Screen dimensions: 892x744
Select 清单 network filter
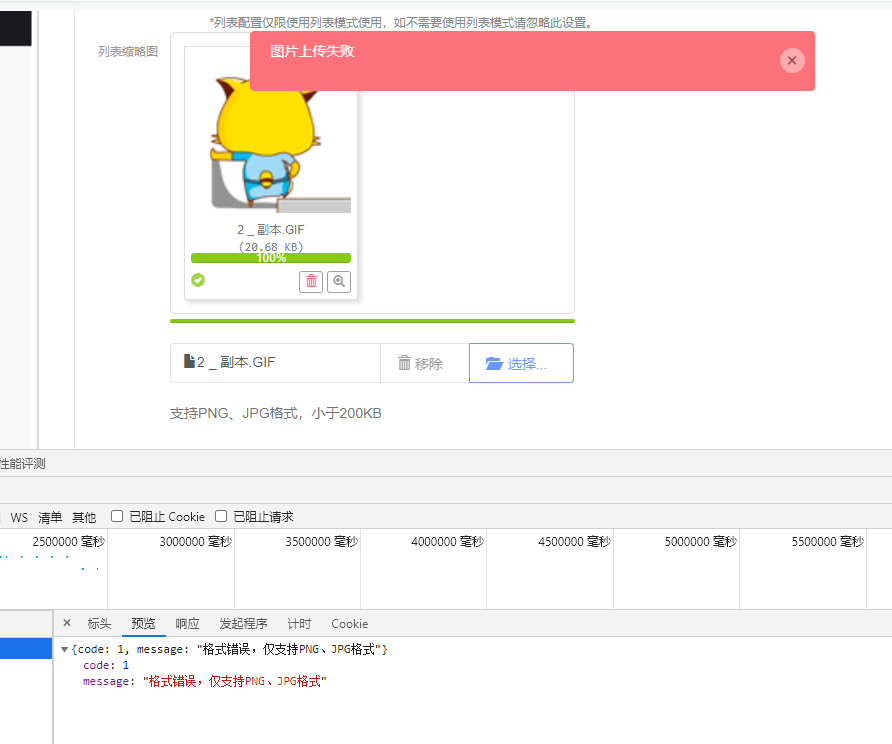[50, 518]
